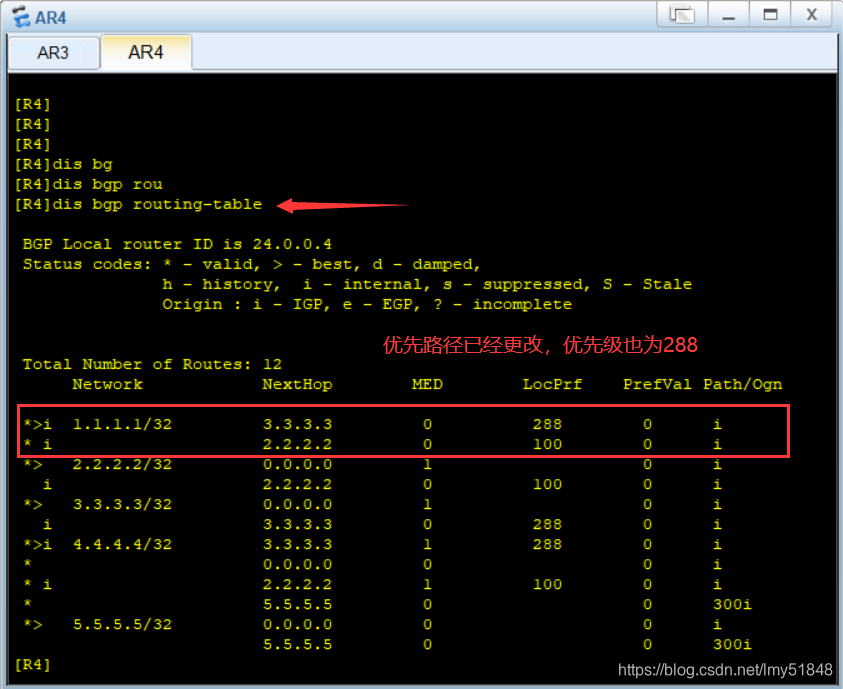Click the 2.2.2.2/32 network entry
This screenshot has width=843, height=689.
coord(123,464)
